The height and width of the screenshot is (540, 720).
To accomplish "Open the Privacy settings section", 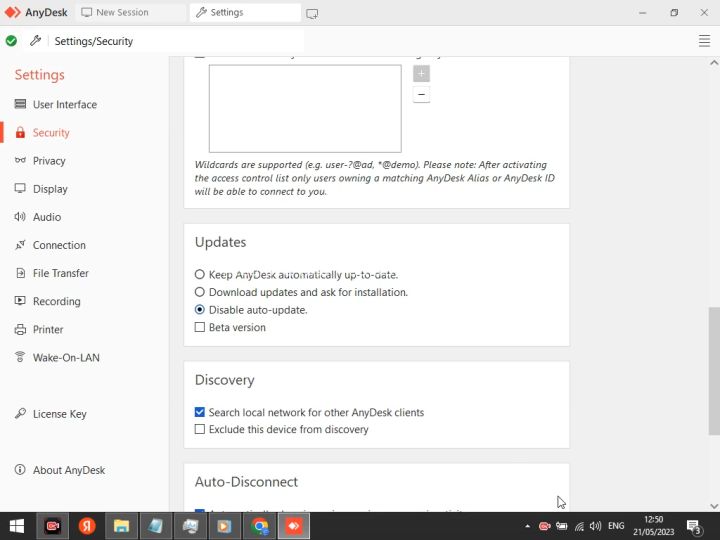I will 49,161.
